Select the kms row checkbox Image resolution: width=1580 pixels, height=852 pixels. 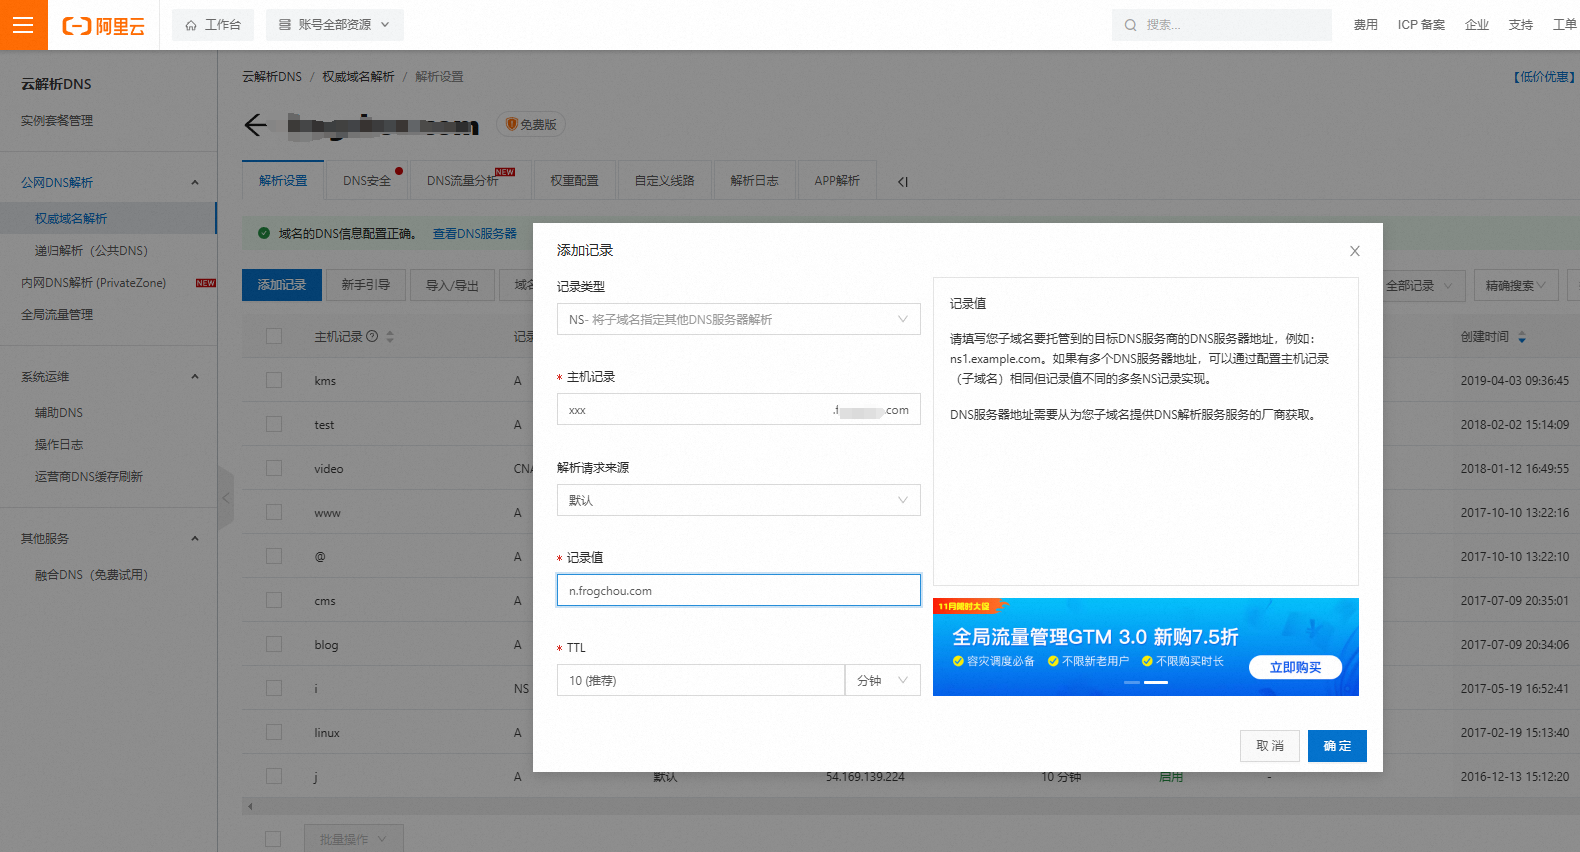[x=274, y=381]
